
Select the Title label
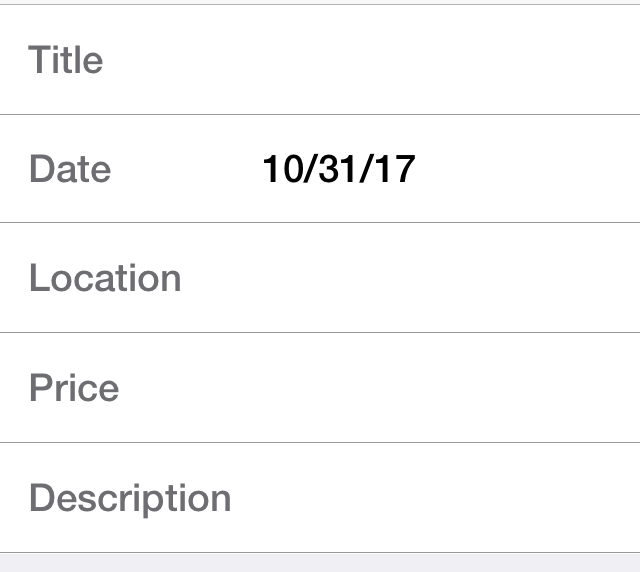point(65,60)
